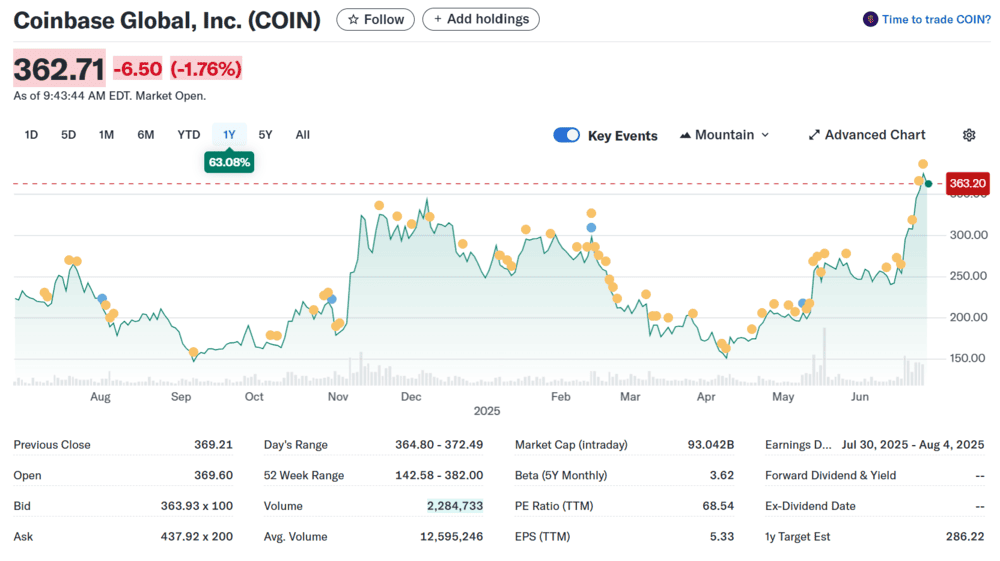
Task: Open the Advanced Chart view
Action: tap(867, 135)
